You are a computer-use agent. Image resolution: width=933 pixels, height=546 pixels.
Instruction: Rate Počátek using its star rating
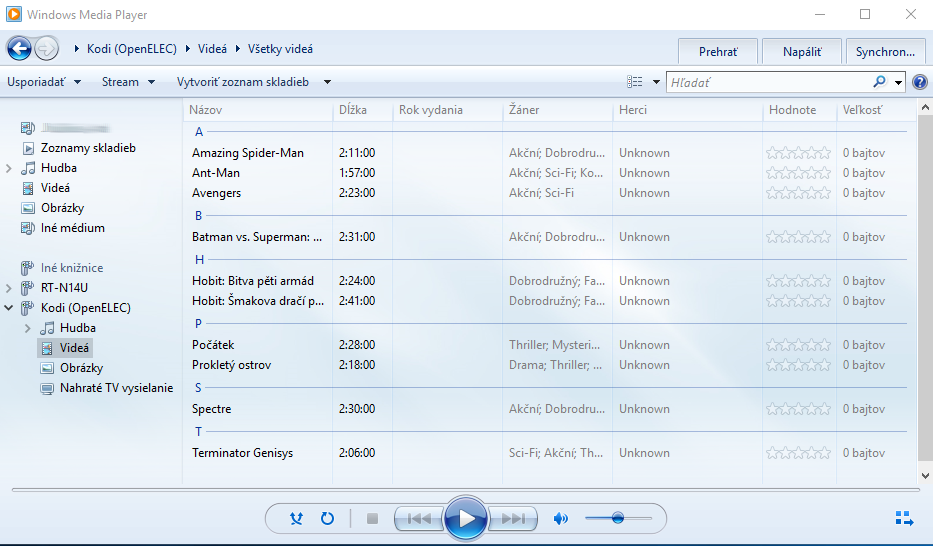point(798,345)
